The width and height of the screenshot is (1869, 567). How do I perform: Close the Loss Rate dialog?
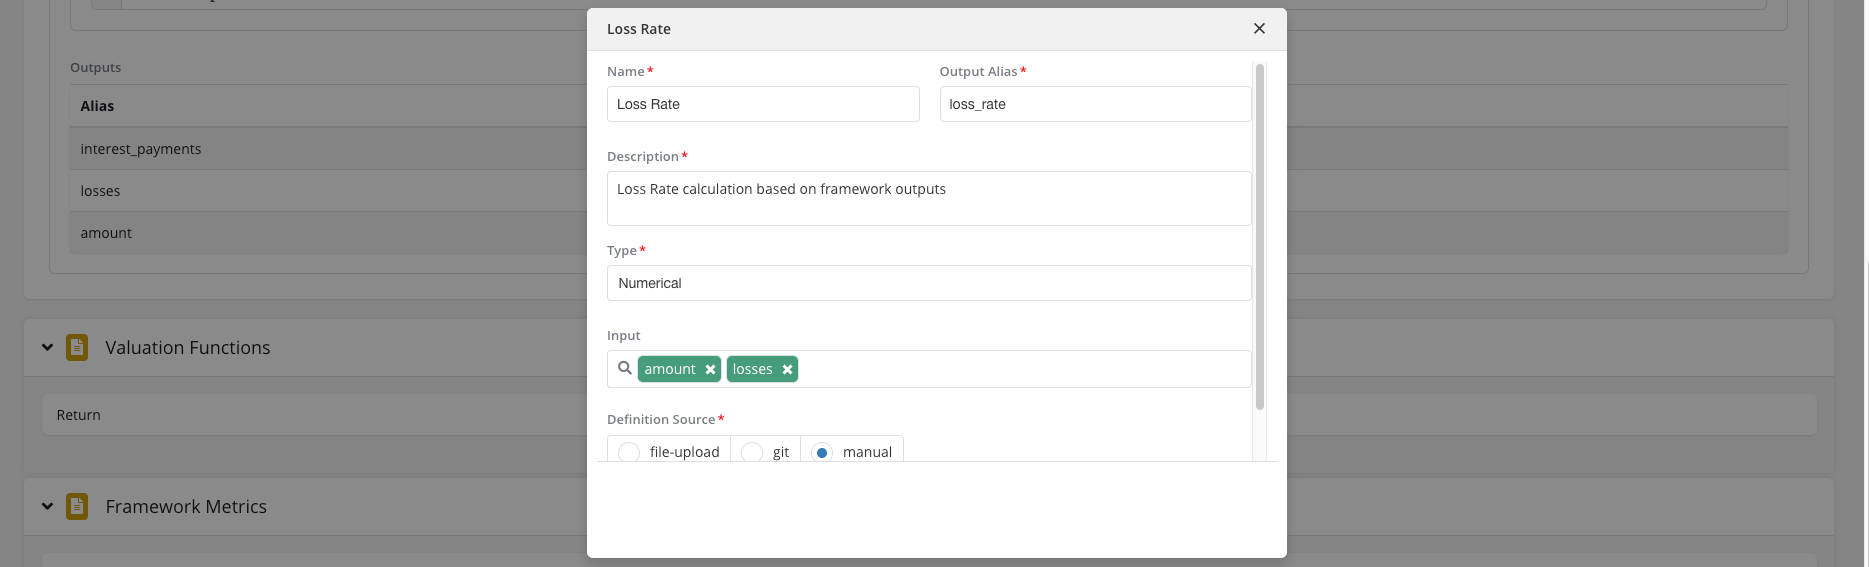[x=1259, y=29]
